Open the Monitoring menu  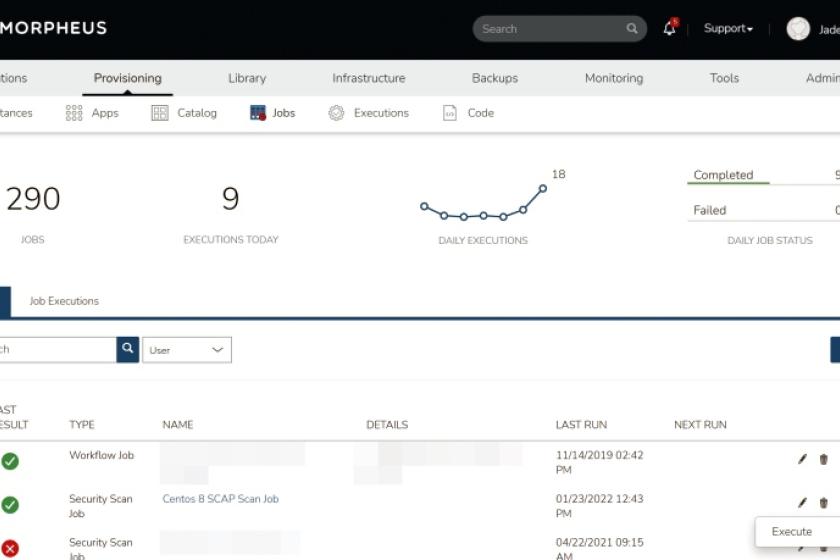pyautogui.click(x=614, y=78)
